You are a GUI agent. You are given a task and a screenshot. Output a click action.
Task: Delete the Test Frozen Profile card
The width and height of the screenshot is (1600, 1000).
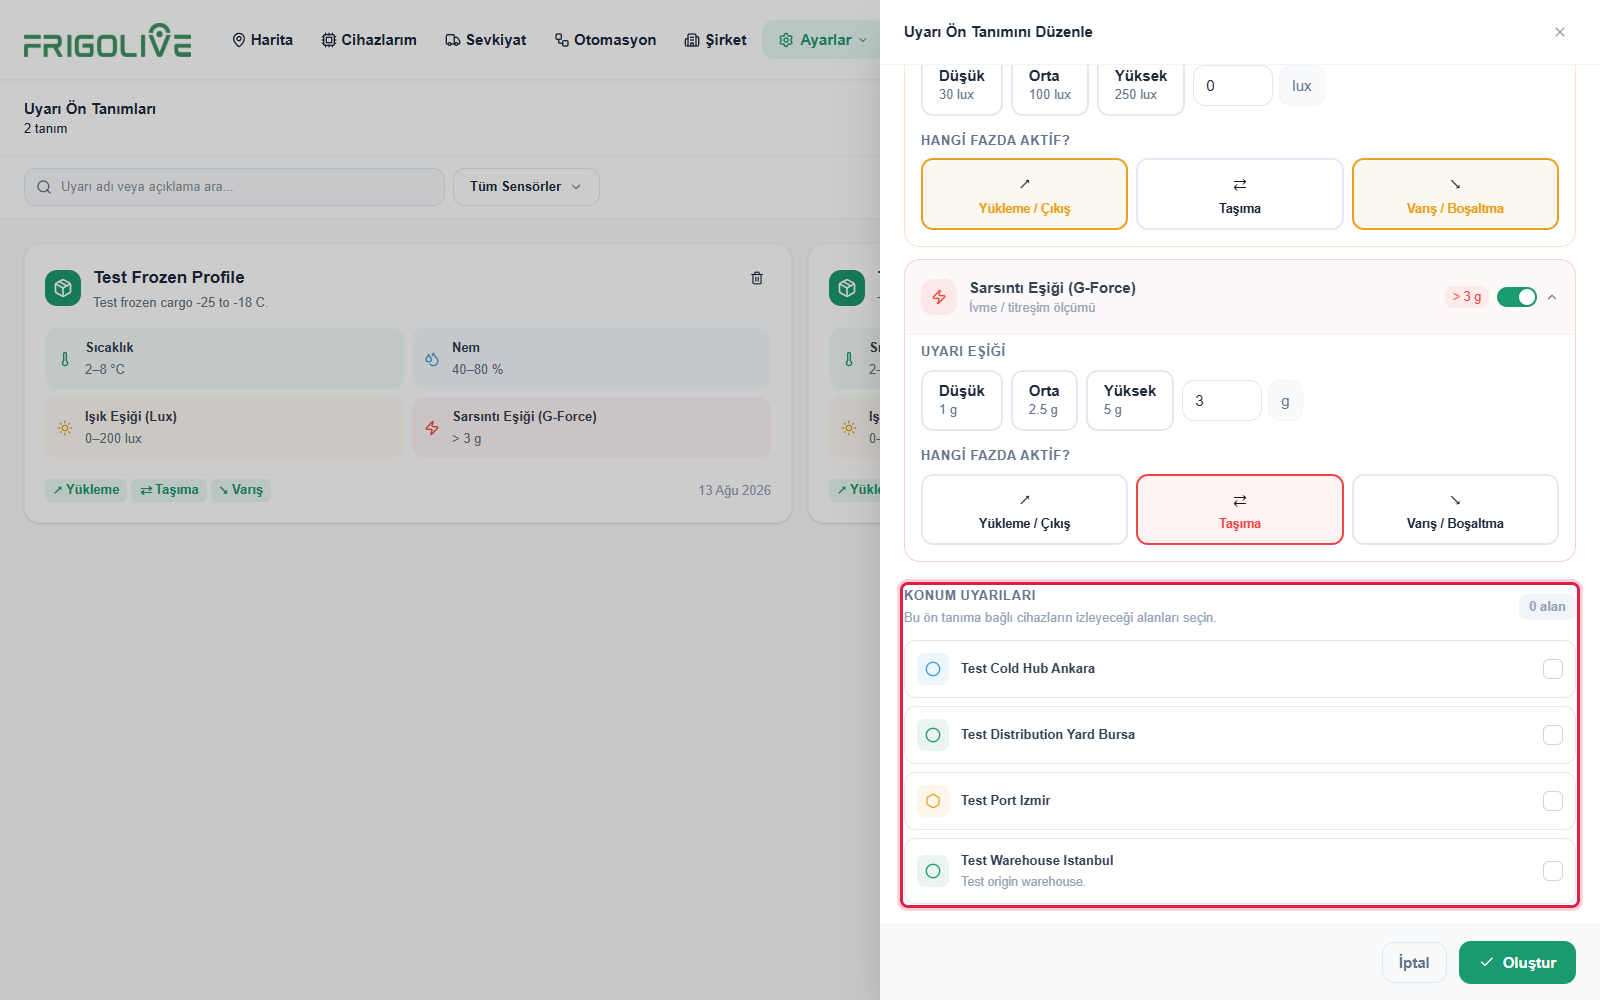[757, 278]
